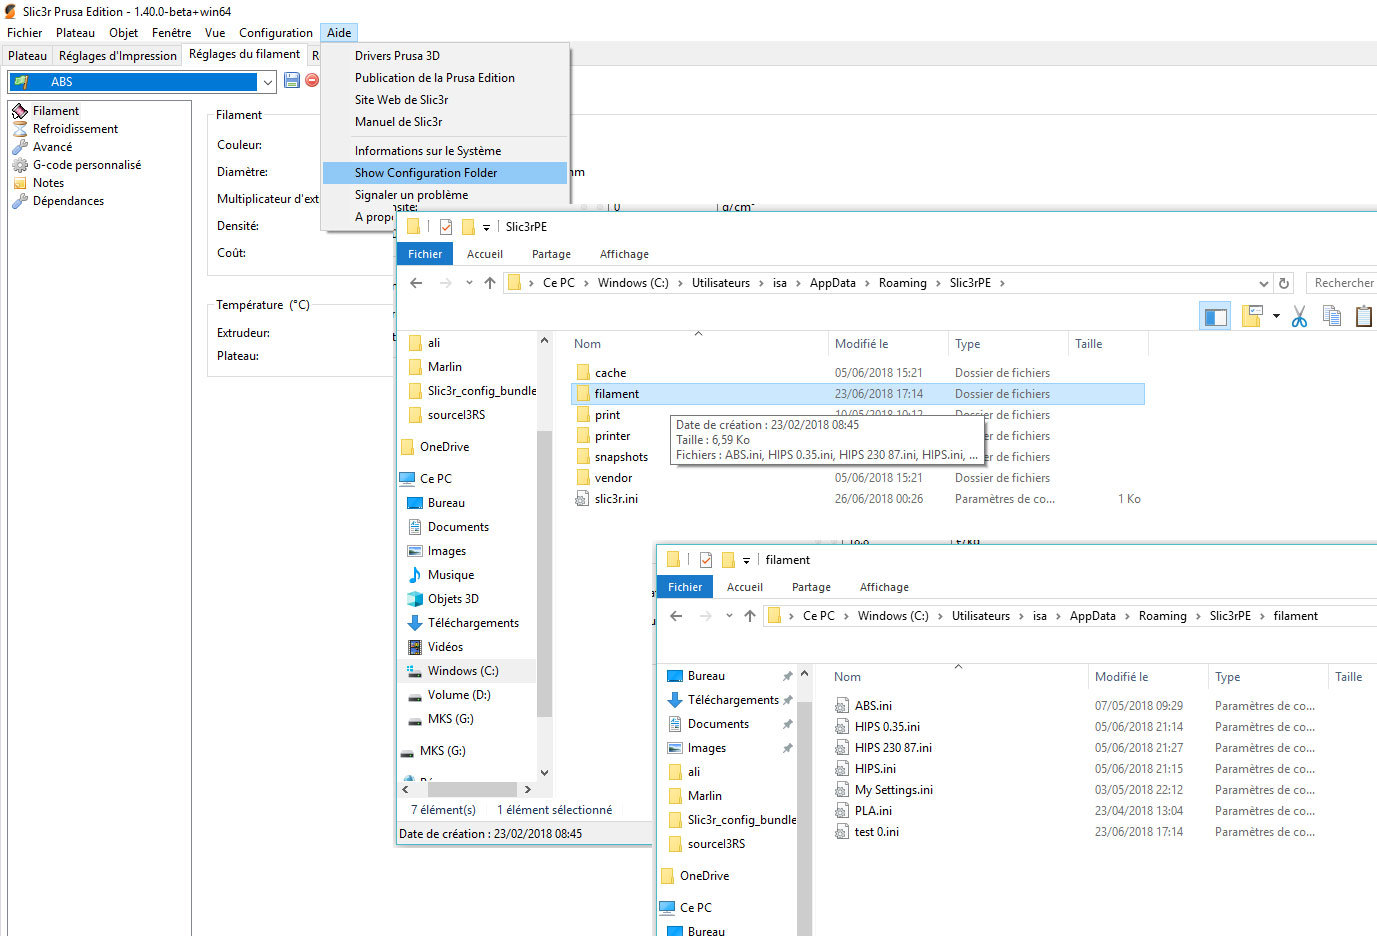
Task: Open recent locations dropdown in Slic3rPE window
Action: (x=469, y=283)
